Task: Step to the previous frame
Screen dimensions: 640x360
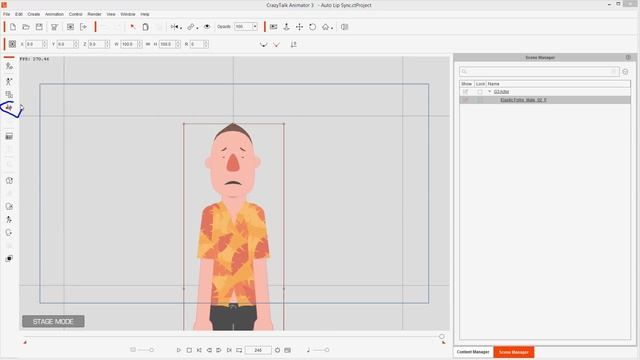Action: coord(209,350)
